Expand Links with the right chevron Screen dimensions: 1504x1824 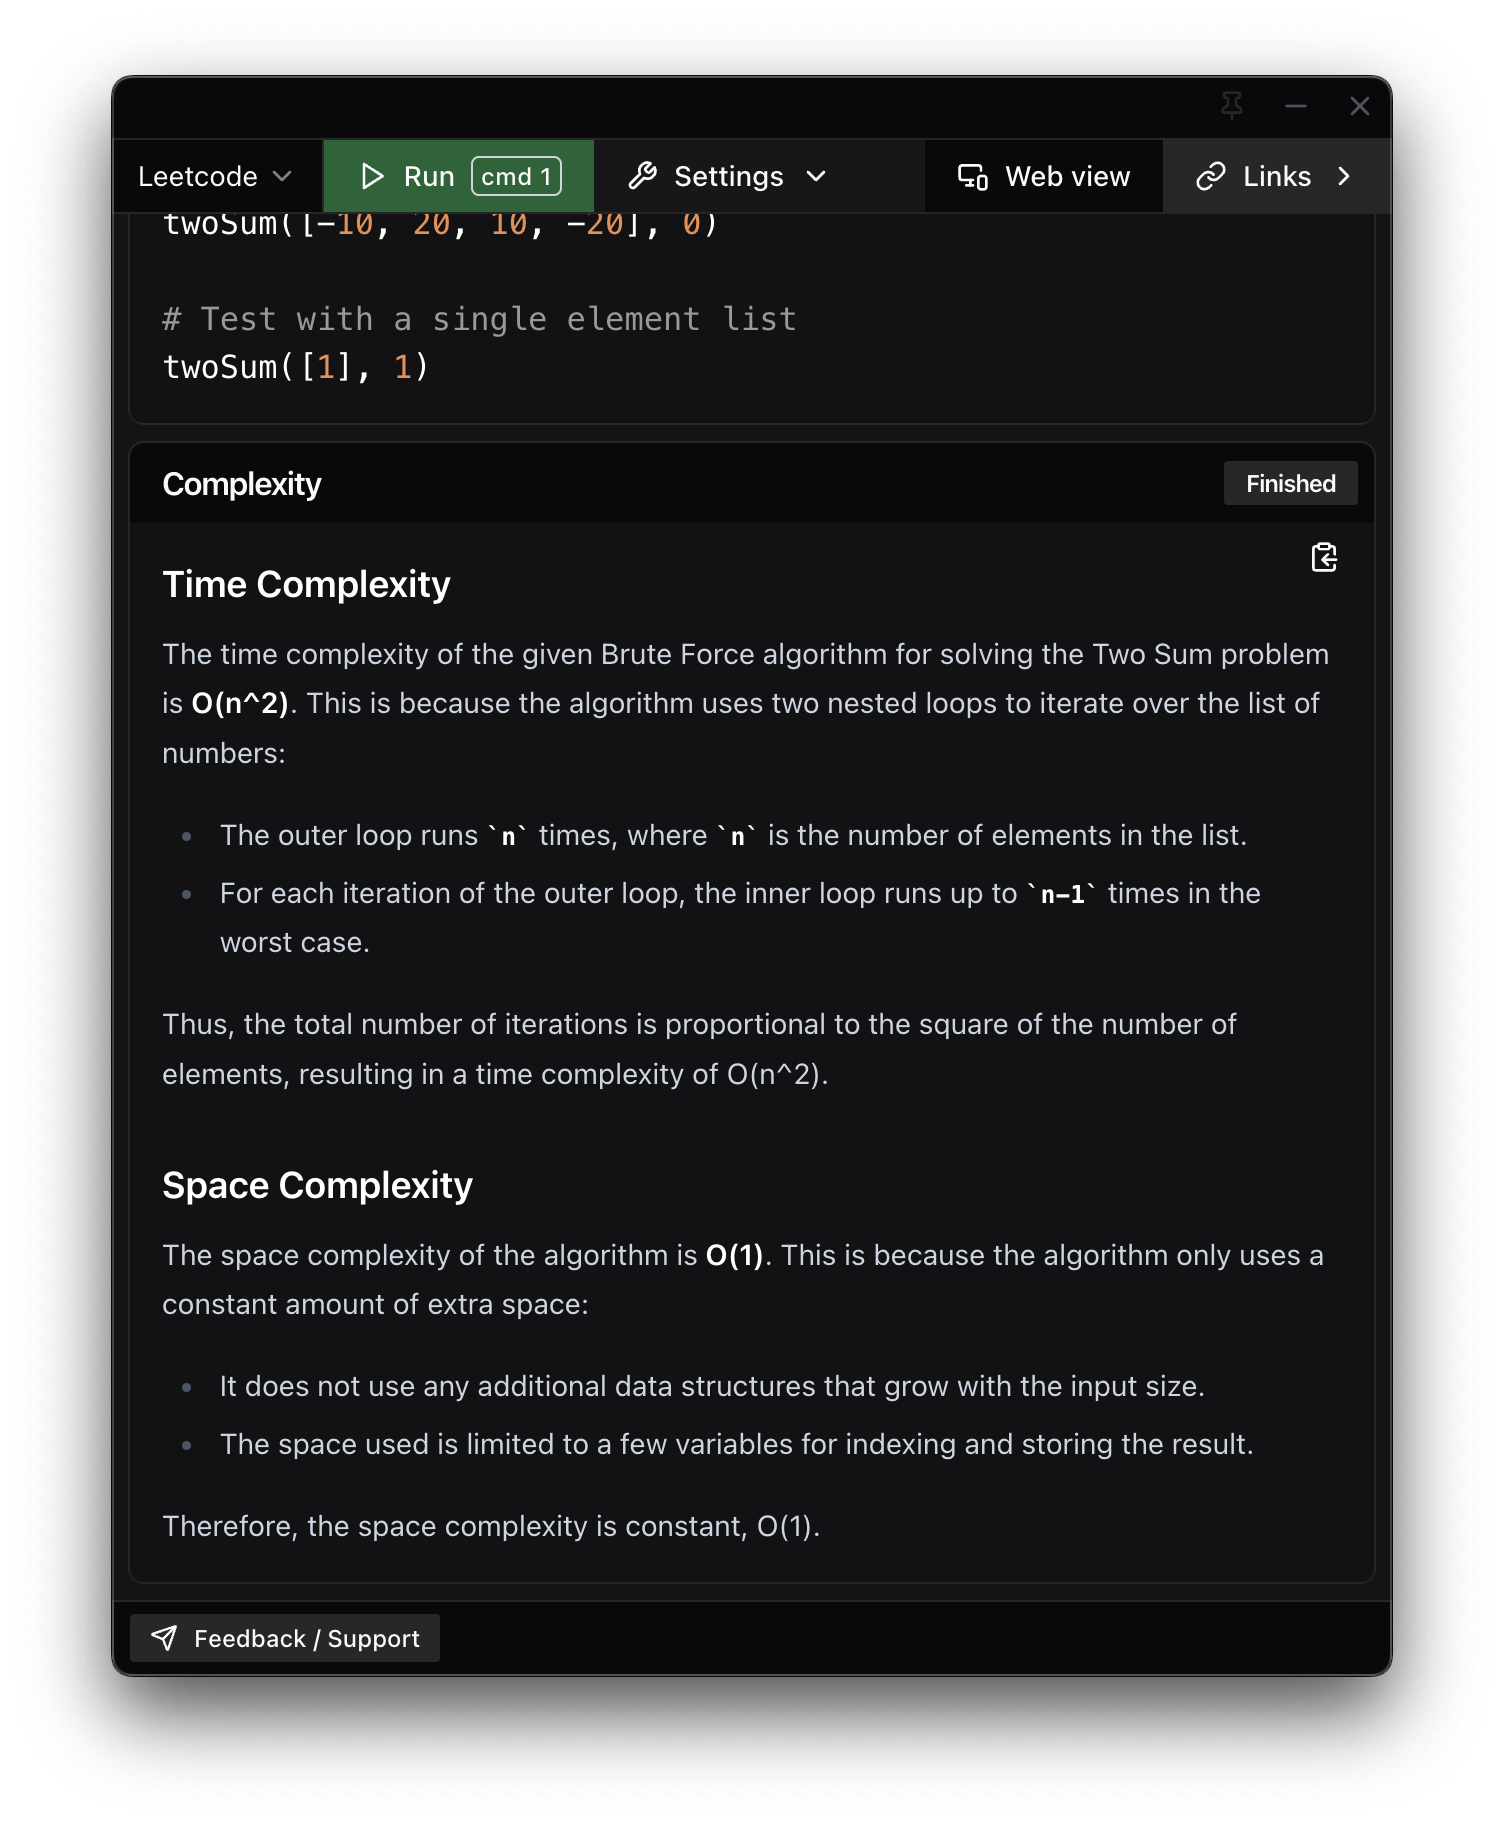(x=1345, y=176)
